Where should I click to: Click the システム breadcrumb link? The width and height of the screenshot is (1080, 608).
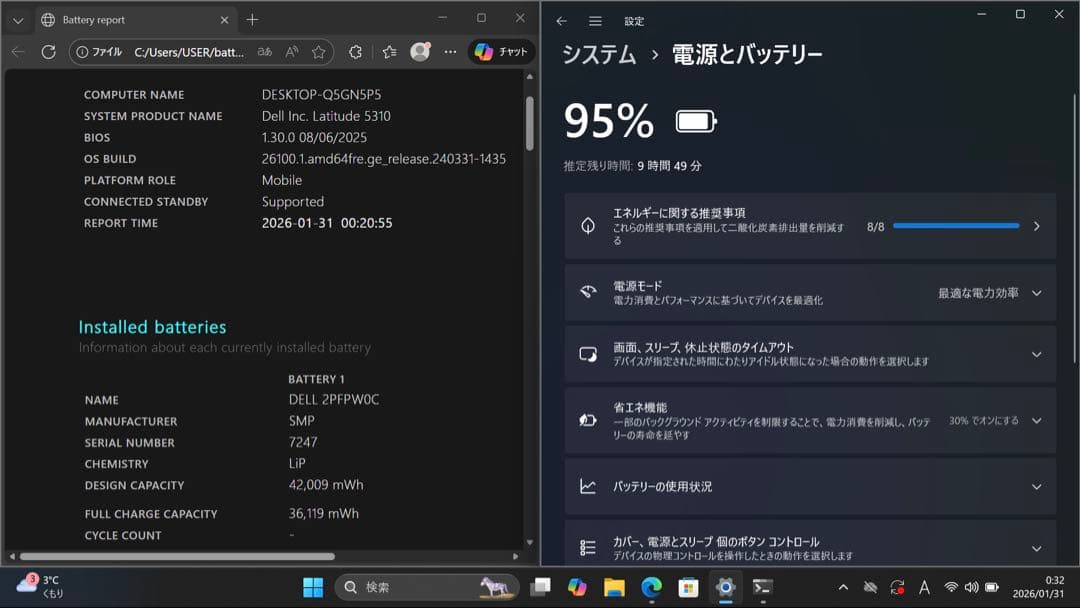coord(599,55)
